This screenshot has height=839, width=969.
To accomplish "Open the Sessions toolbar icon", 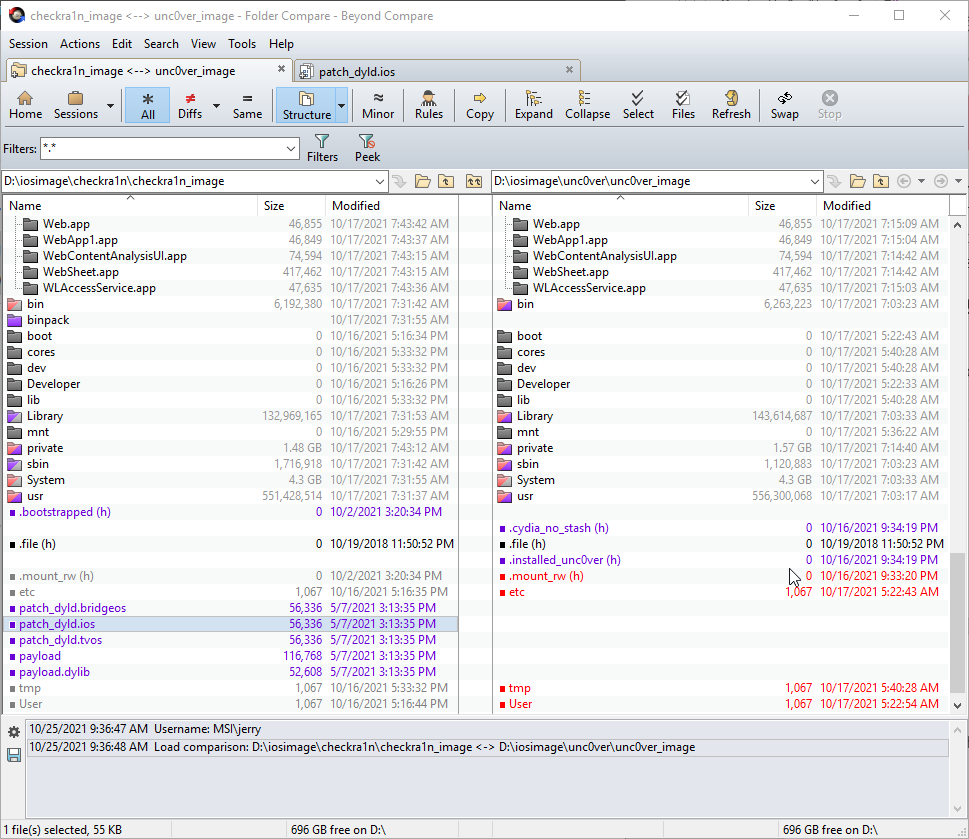I will pyautogui.click(x=75, y=105).
